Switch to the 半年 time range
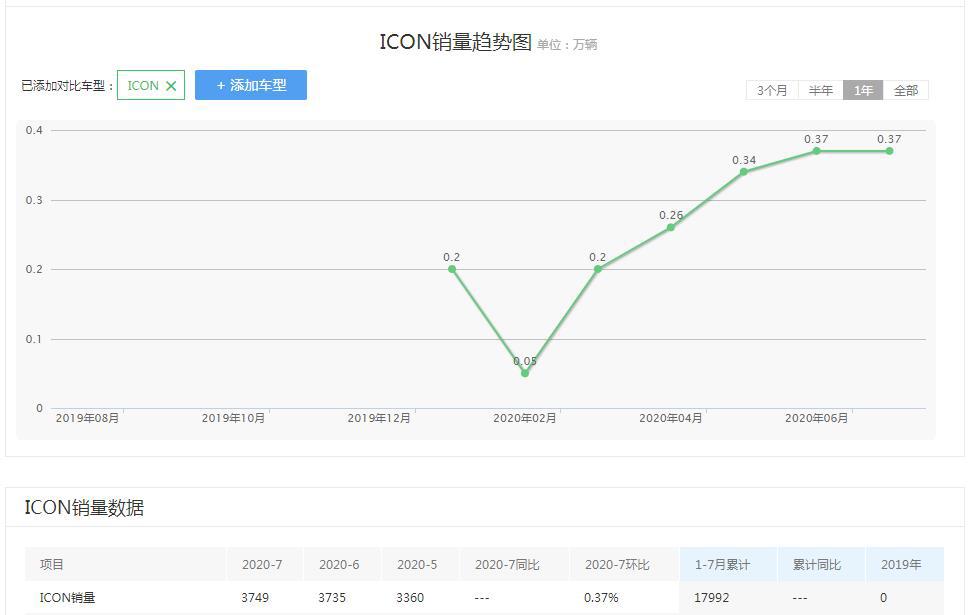The image size is (971, 615). tap(821, 90)
